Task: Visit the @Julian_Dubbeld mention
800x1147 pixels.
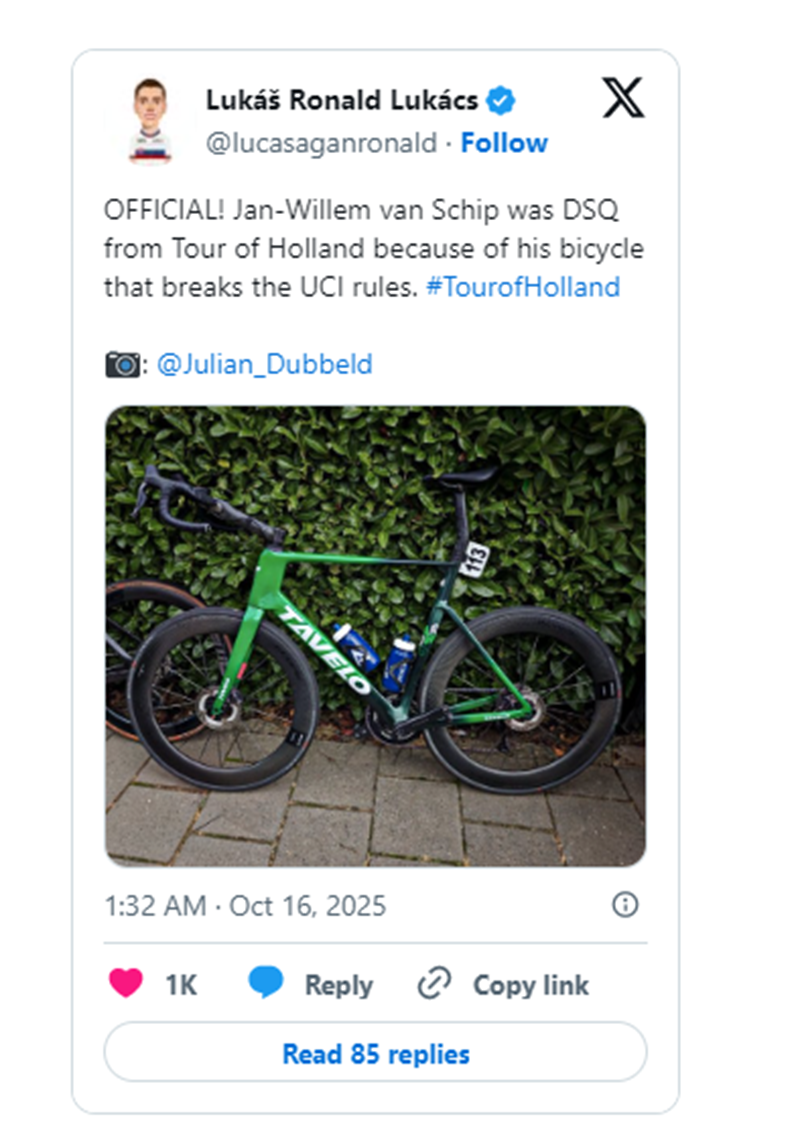Action: click(265, 364)
